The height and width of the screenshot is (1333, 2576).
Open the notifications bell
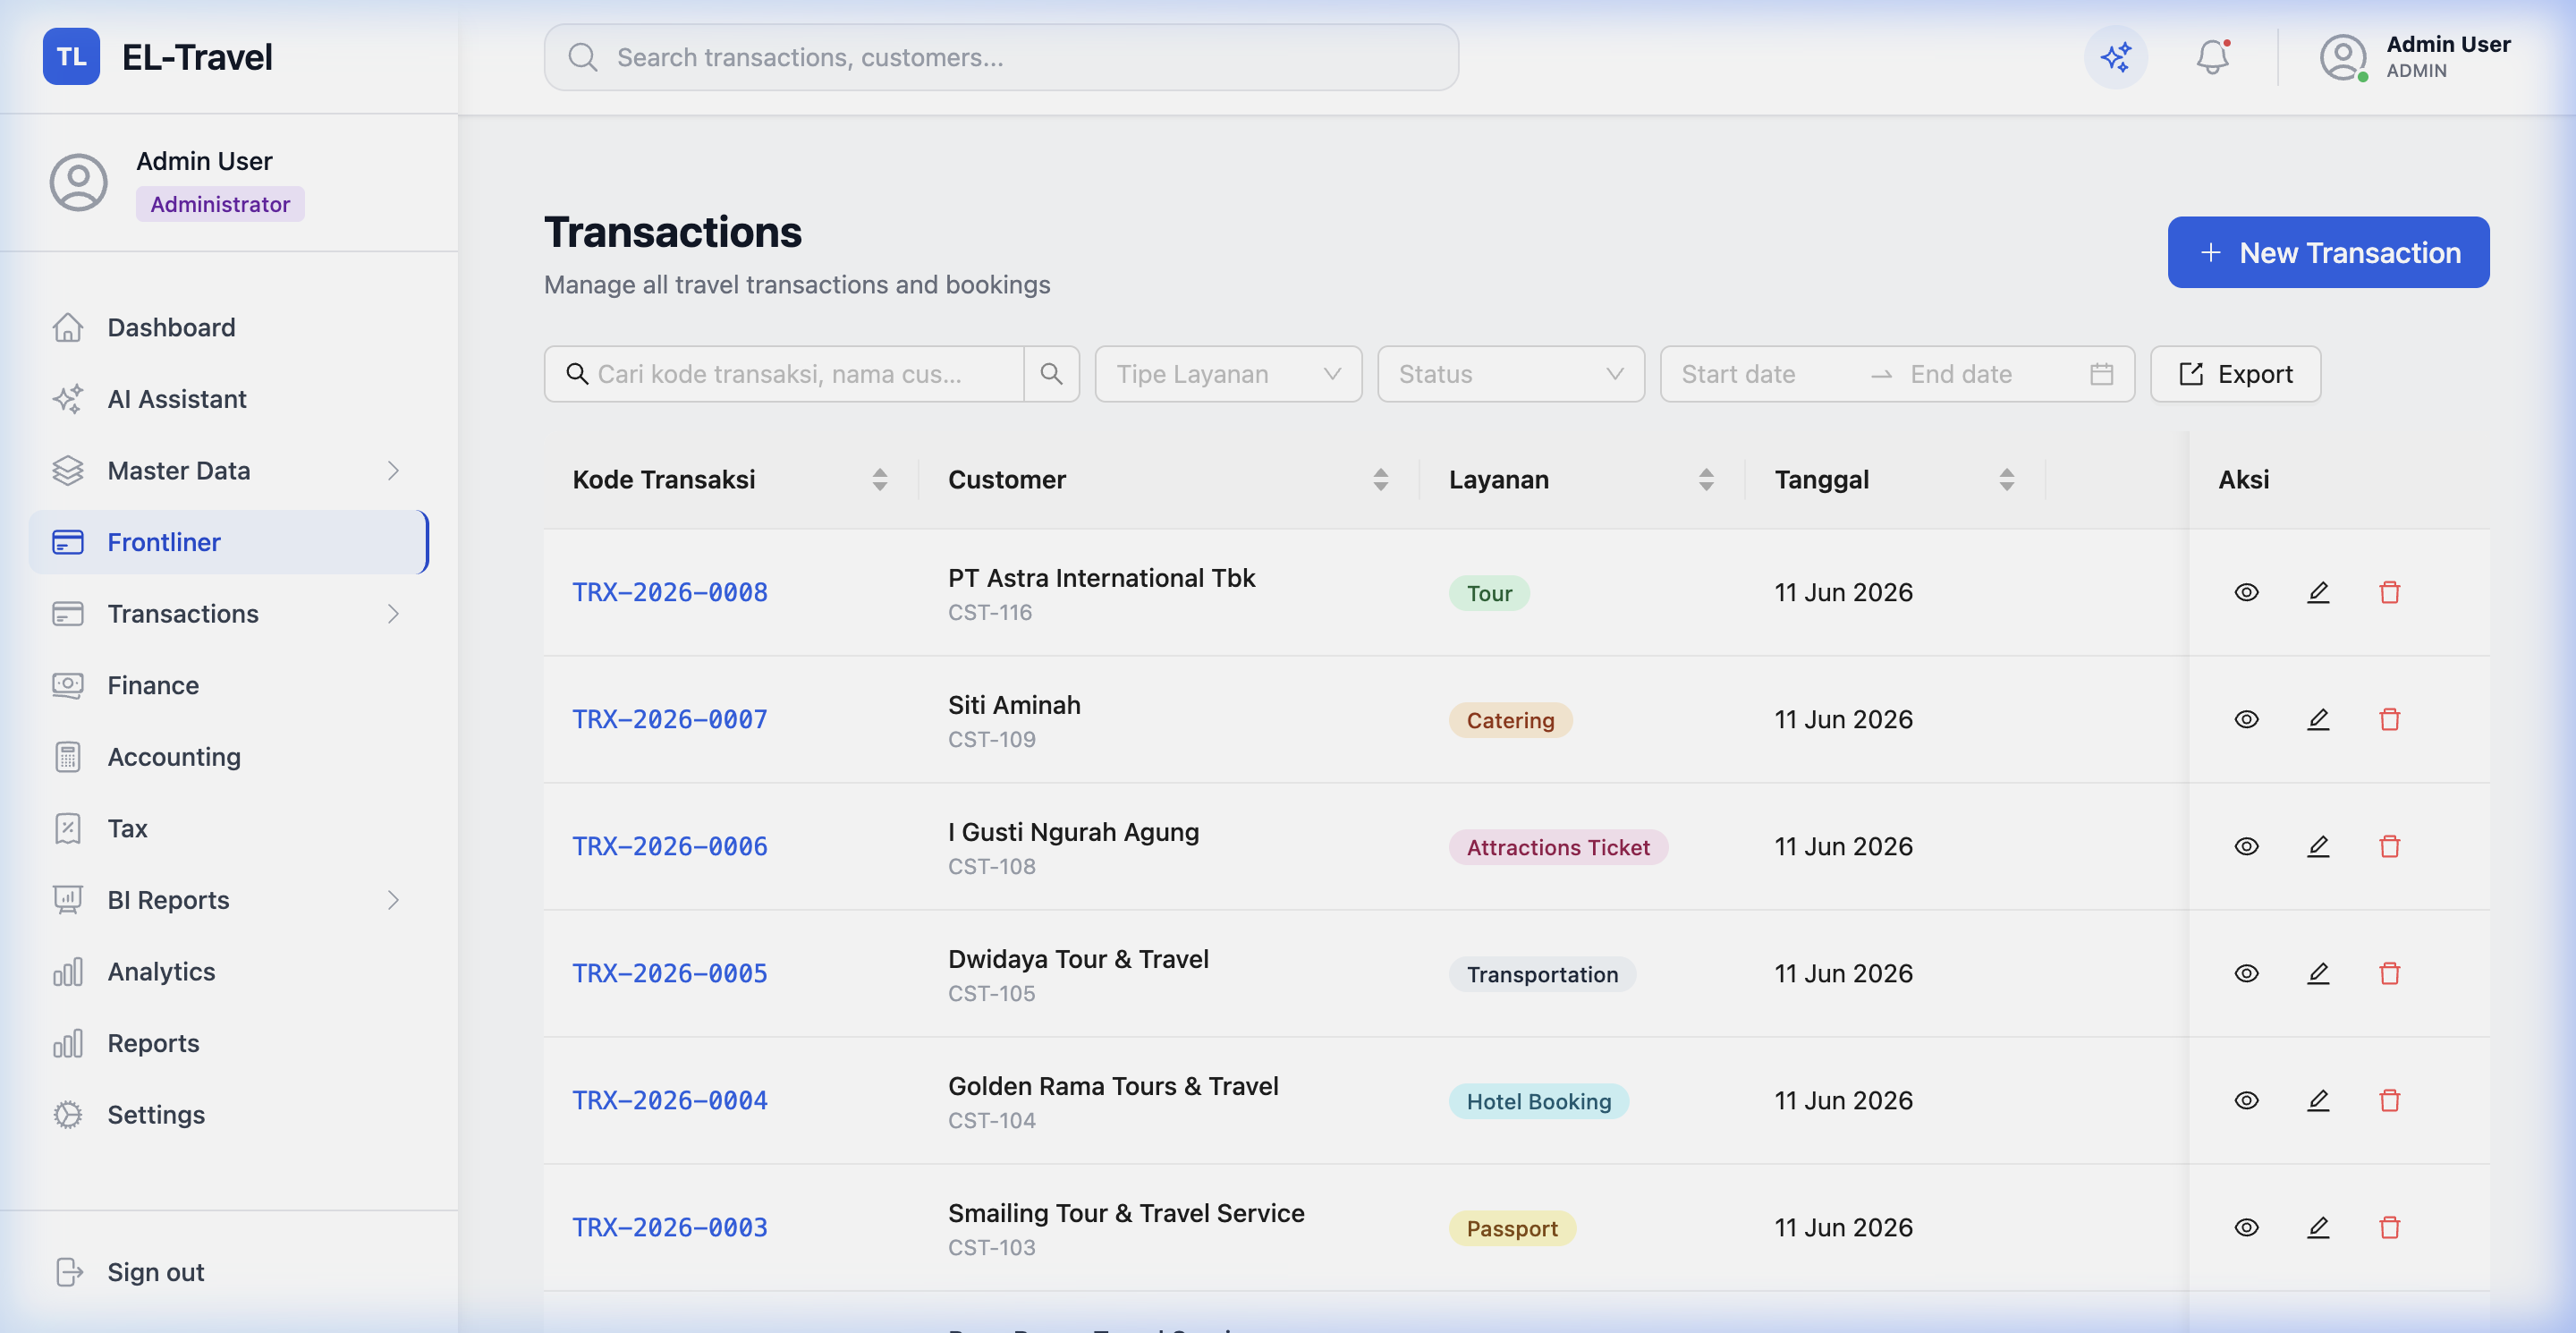(x=2212, y=57)
